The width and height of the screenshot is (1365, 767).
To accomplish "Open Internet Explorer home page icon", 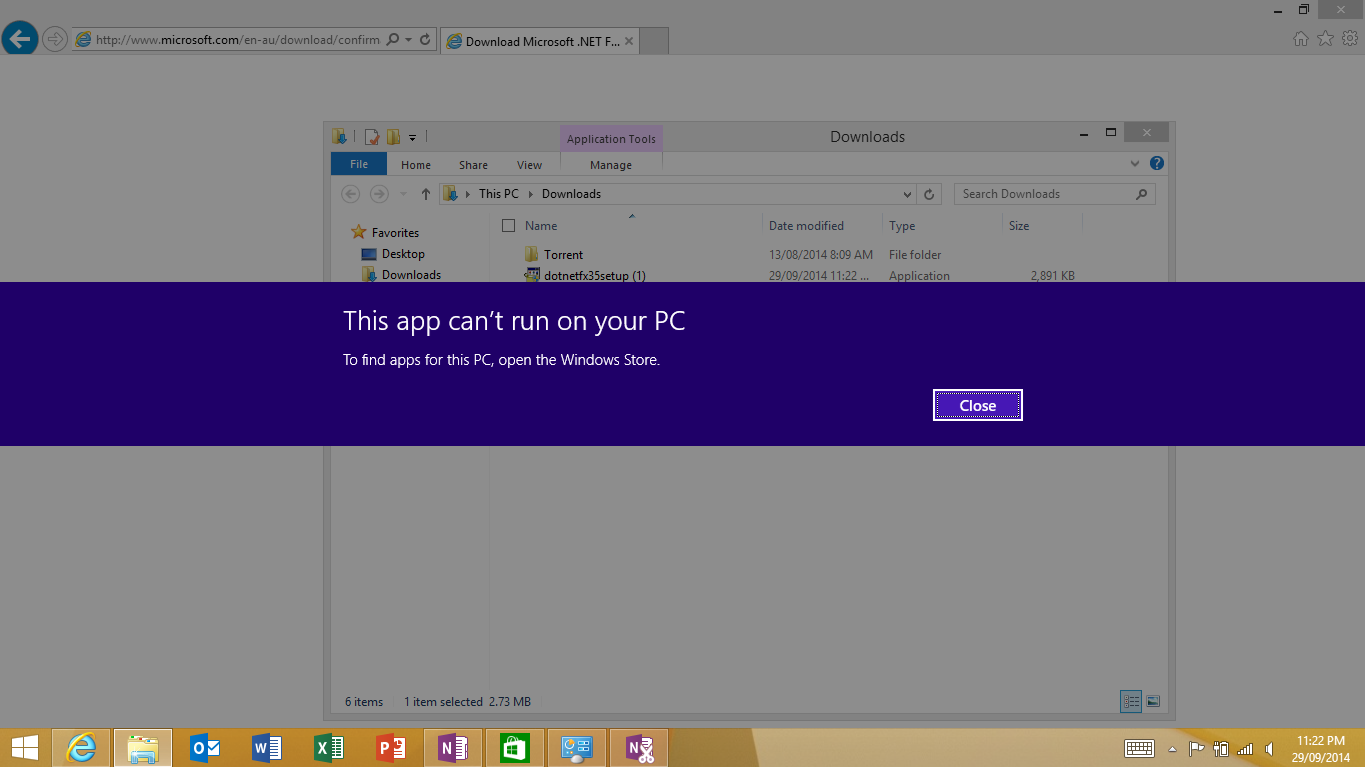I will (1301, 39).
